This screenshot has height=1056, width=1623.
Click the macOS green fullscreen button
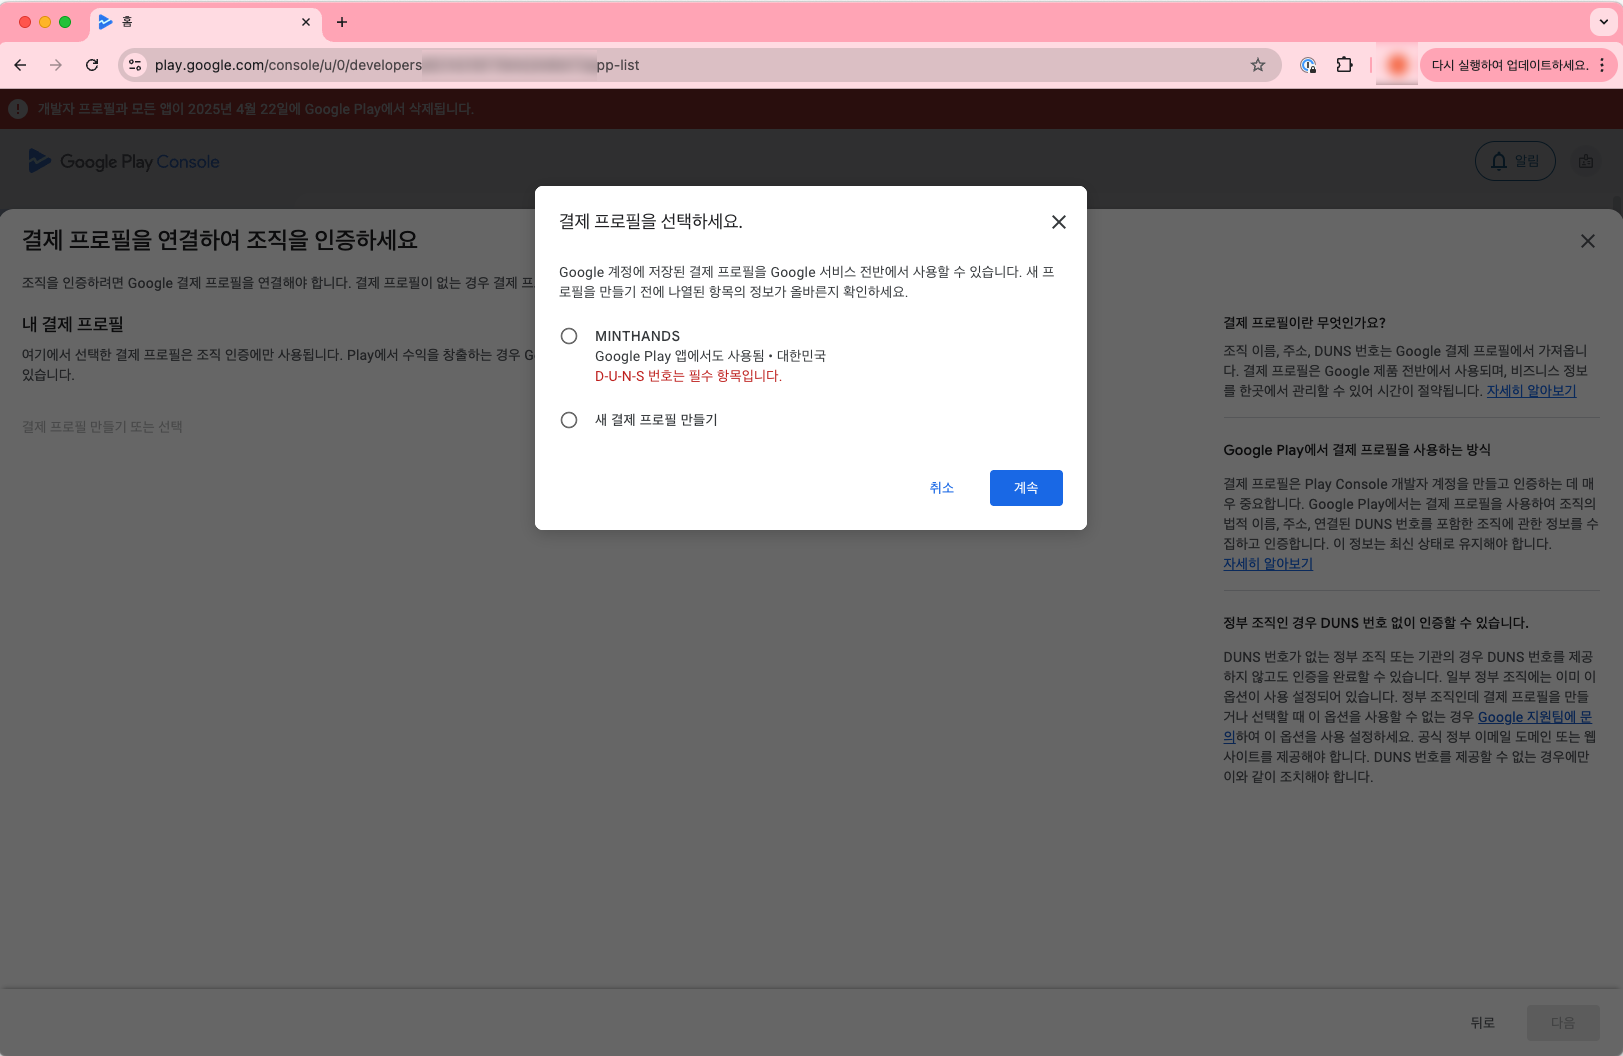click(65, 22)
